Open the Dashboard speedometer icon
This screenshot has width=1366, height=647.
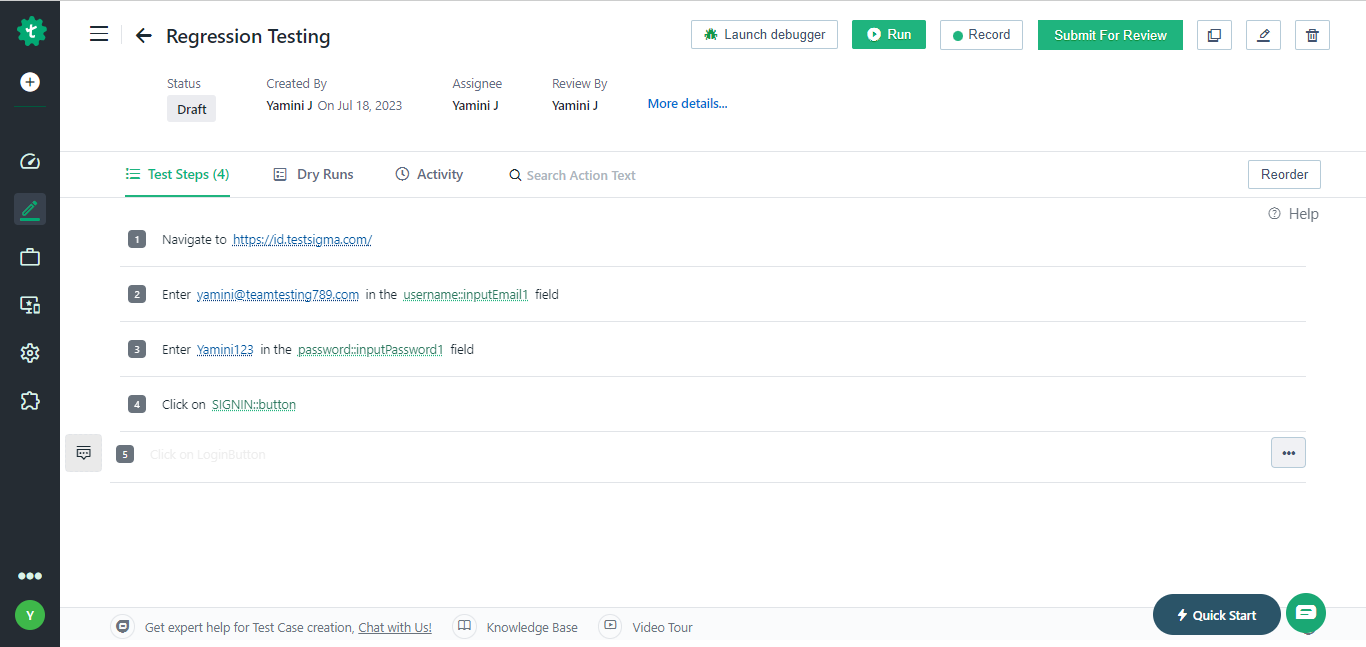[x=29, y=160]
